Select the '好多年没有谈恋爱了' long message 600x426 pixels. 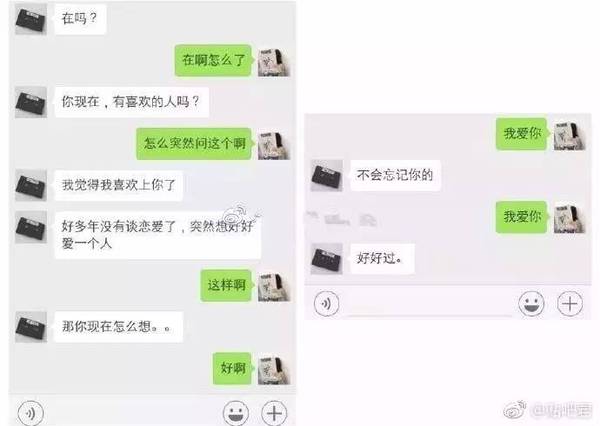pos(158,235)
